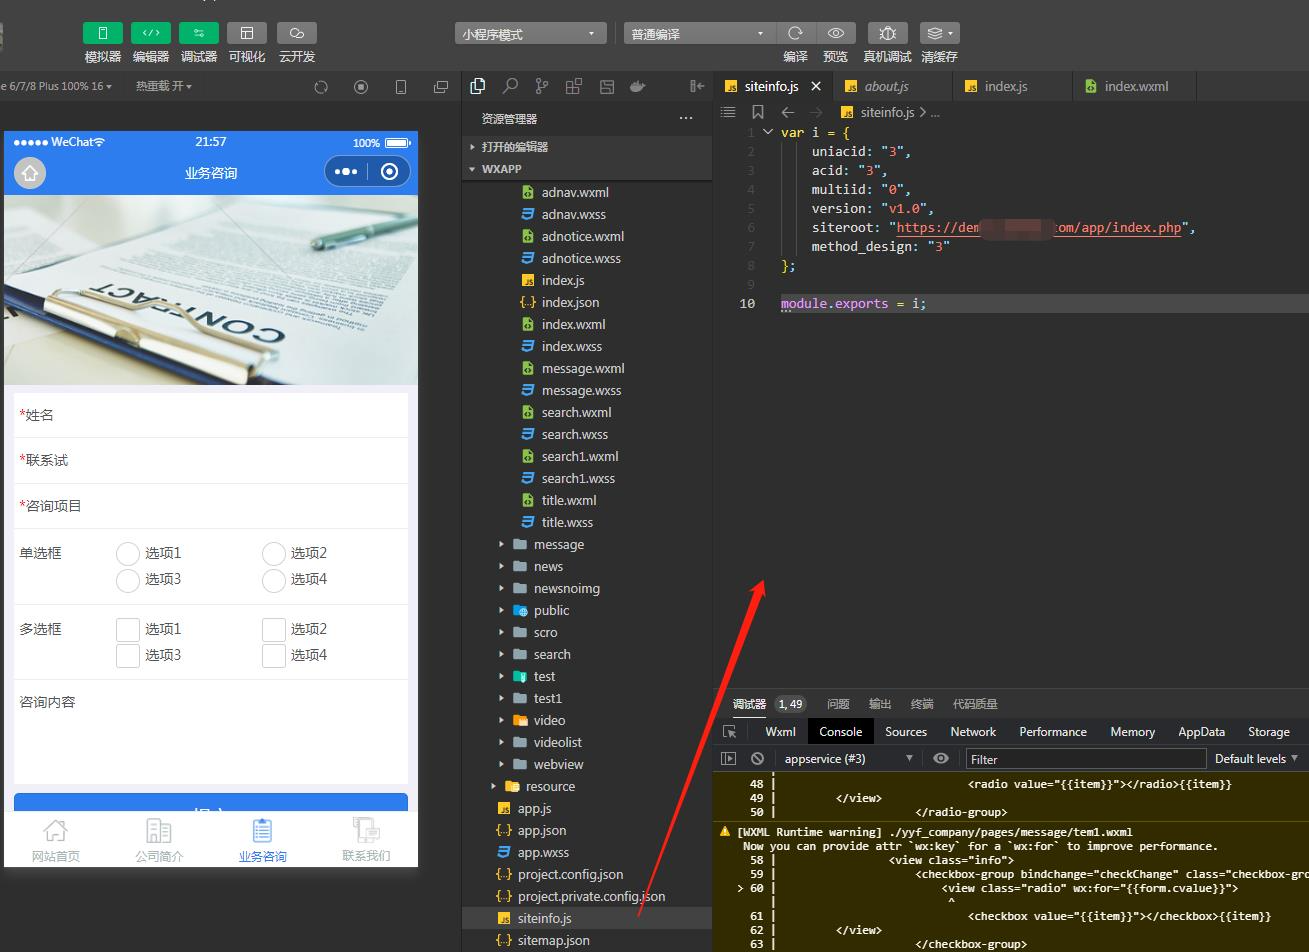This screenshot has width=1309, height=952.
Task: Expand the resource folder
Action: pos(587,786)
